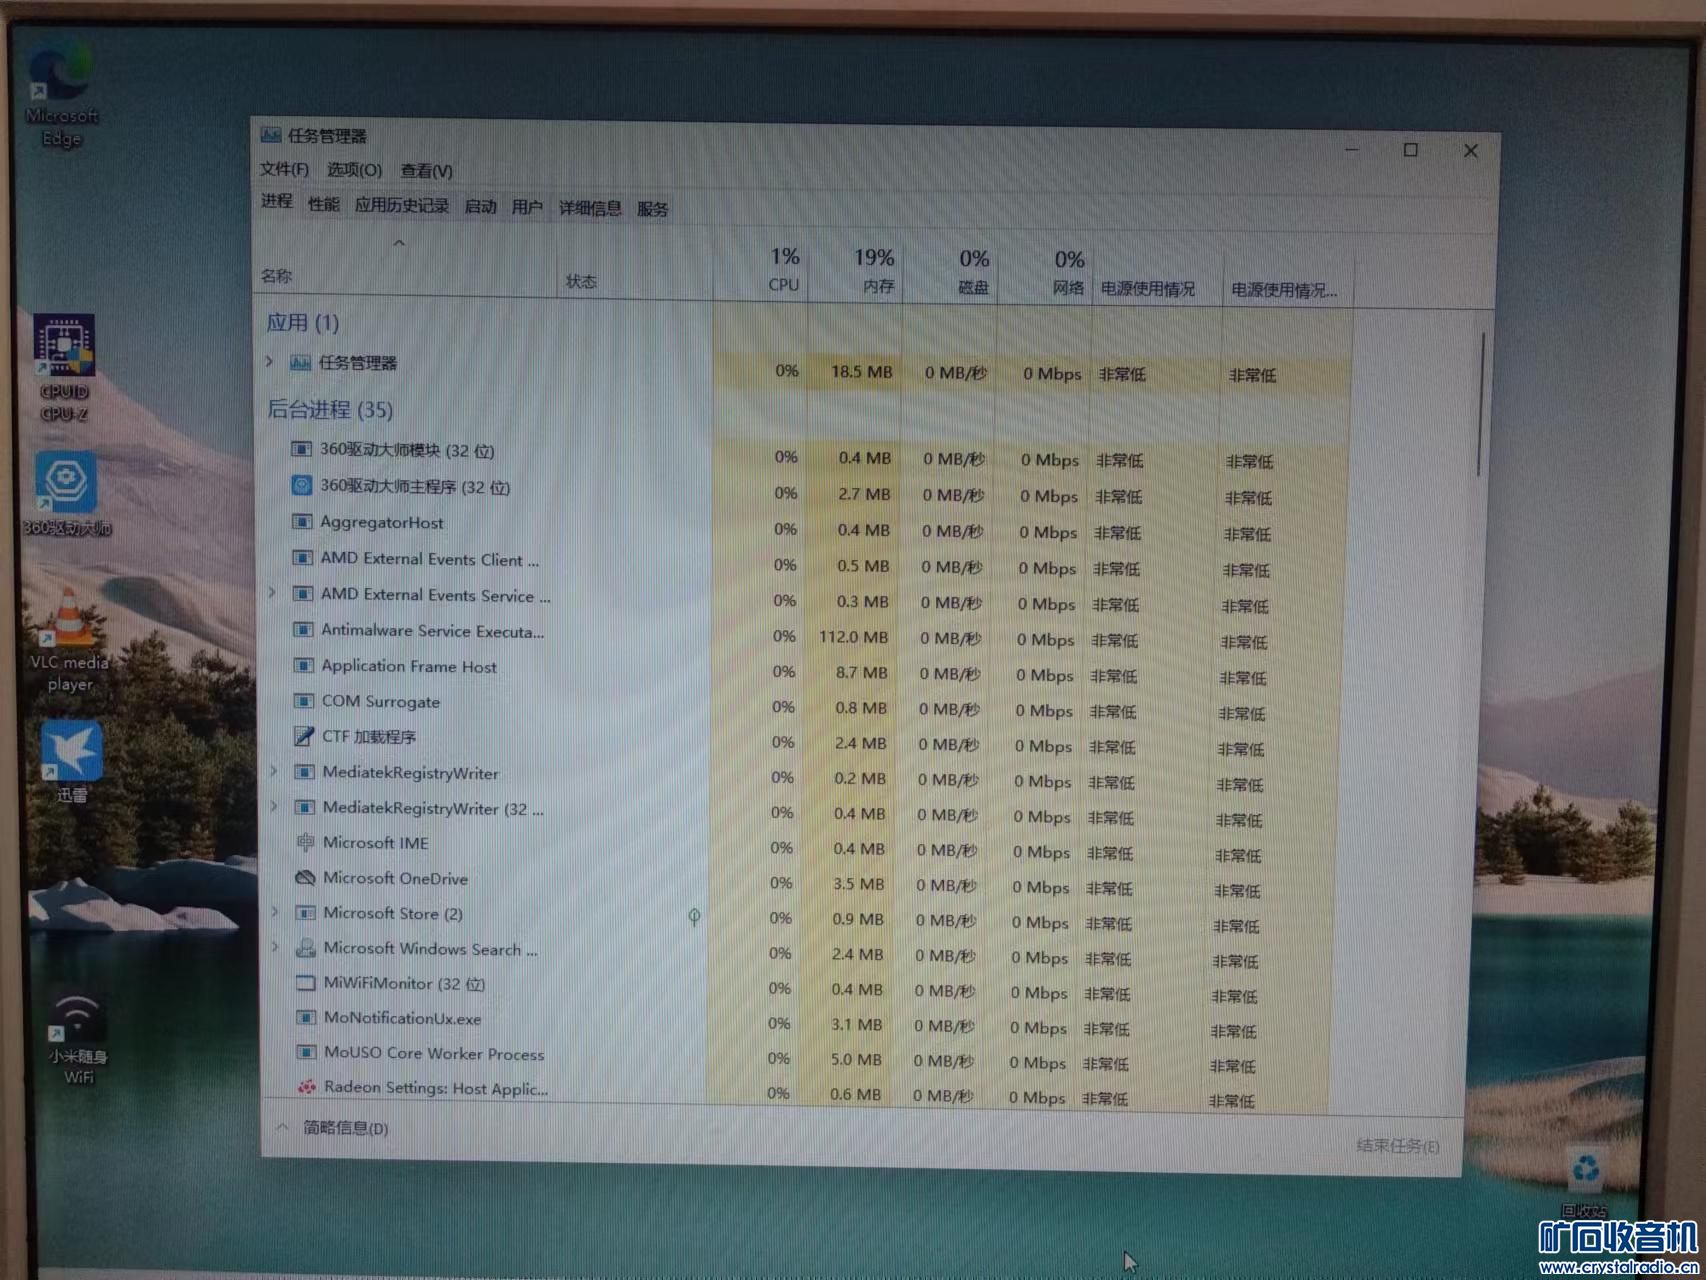Click the 112.0 MB memory value
1706x1280 pixels.
click(x=854, y=637)
